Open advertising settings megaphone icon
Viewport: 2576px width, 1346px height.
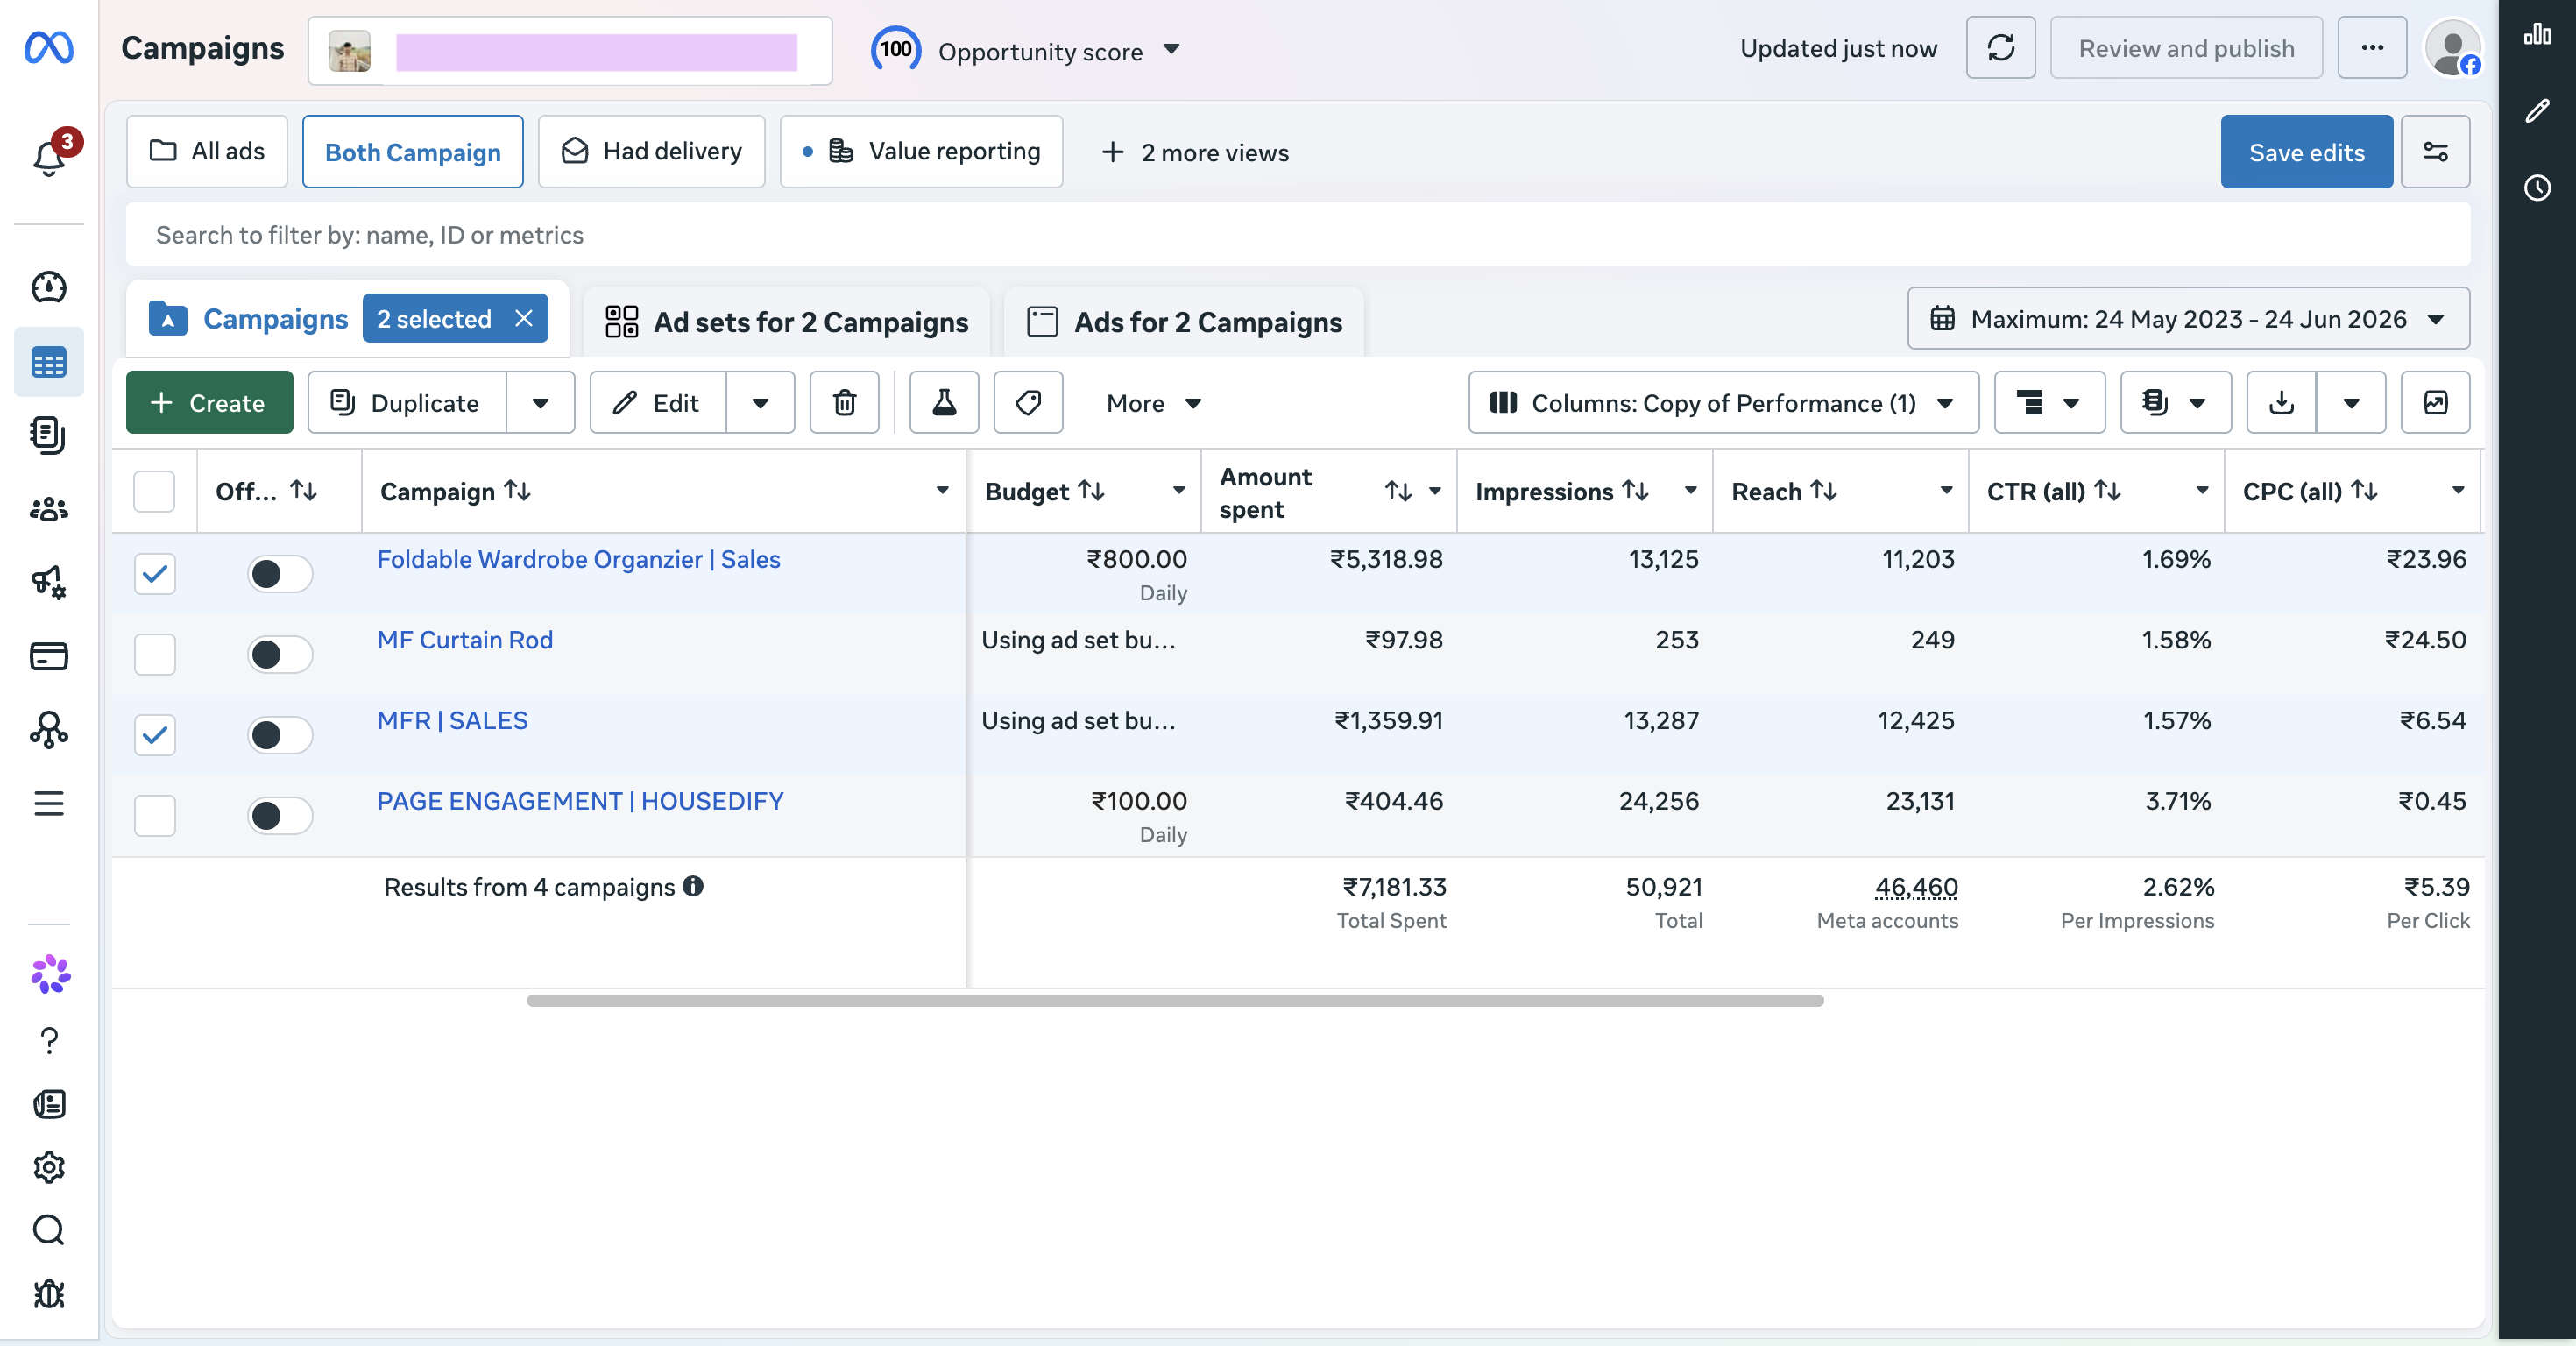[48, 582]
